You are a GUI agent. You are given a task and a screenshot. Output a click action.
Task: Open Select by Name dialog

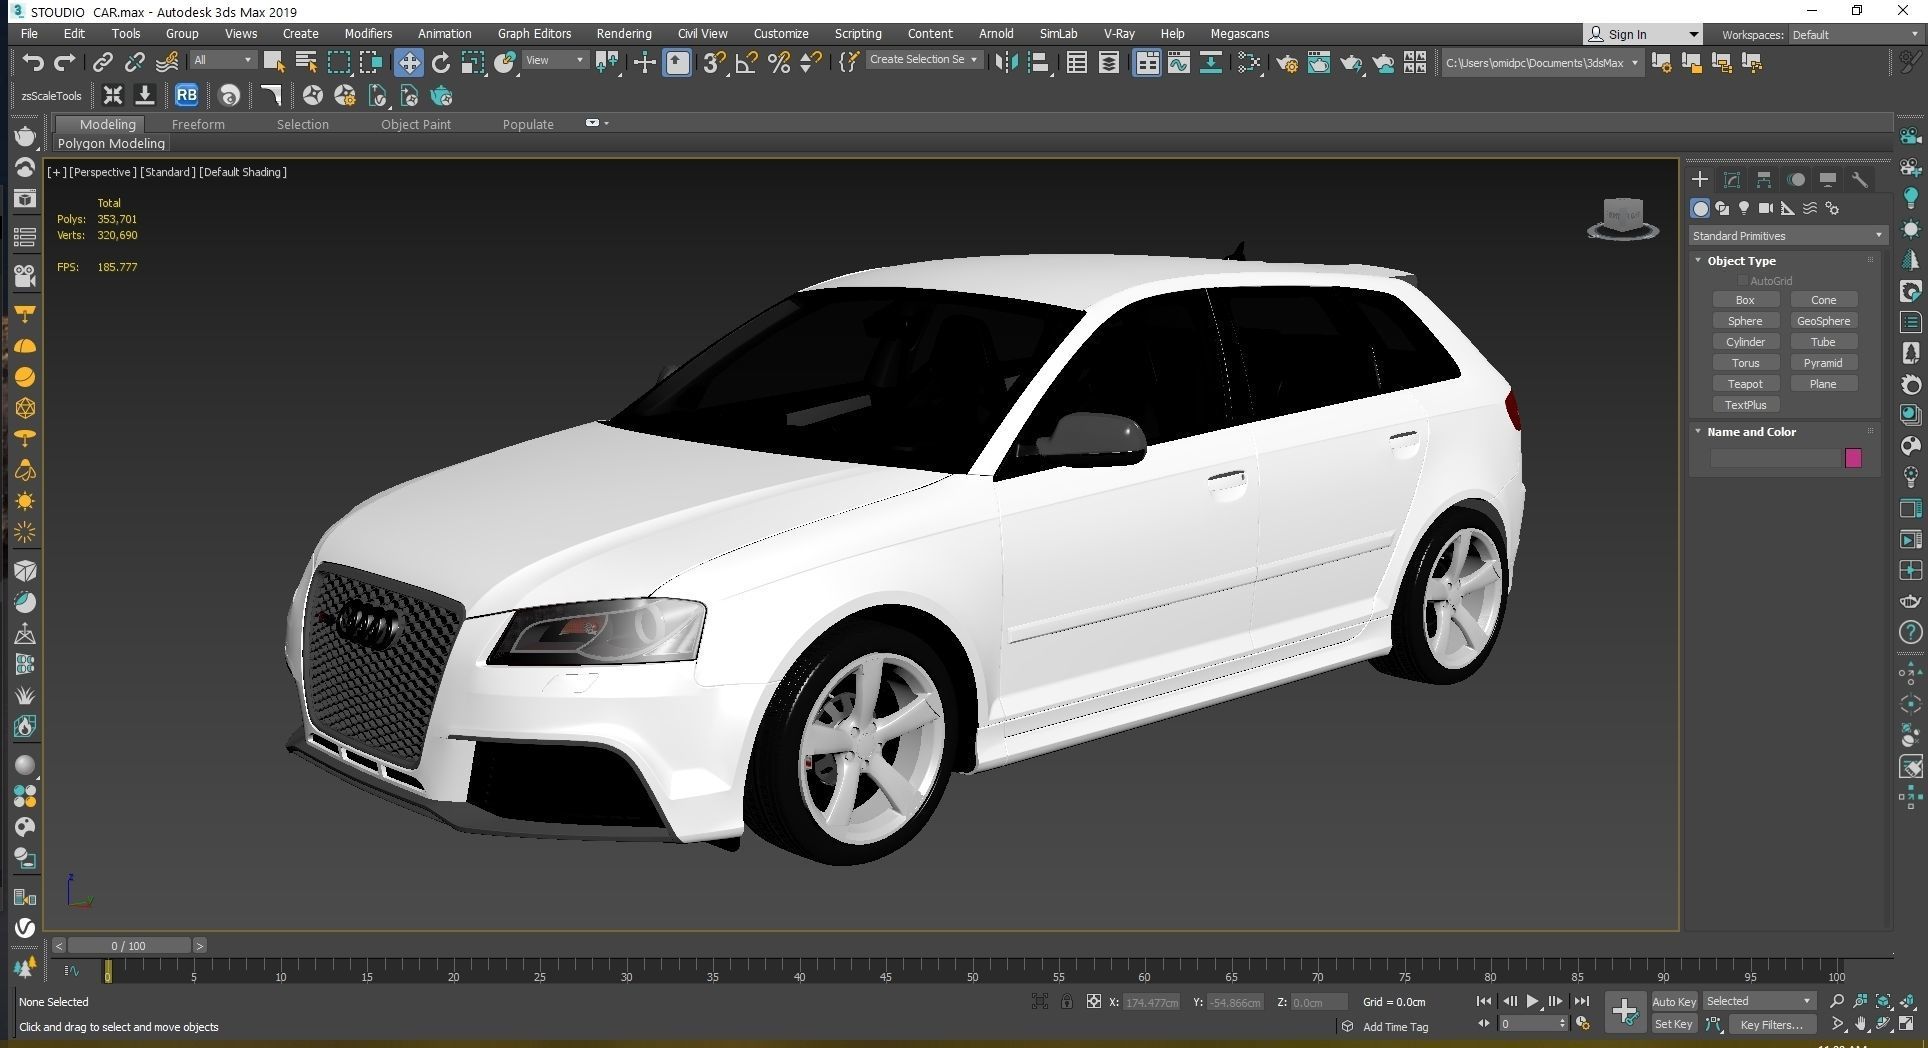point(306,63)
